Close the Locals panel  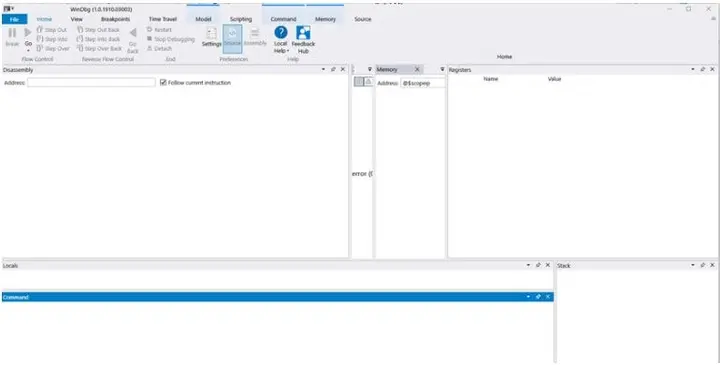click(x=548, y=265)
